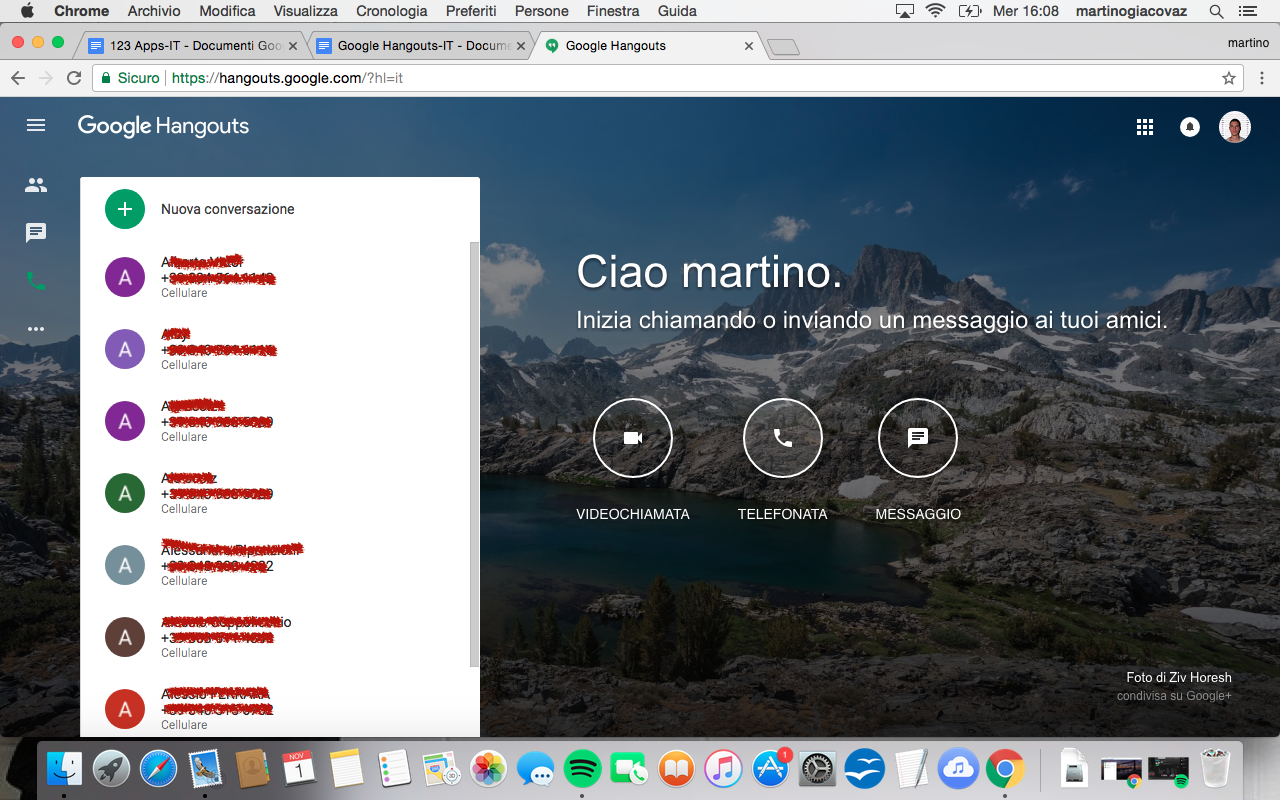Open the Guida menu
The height and width of the screenshot is (800, 1280).
coord(677,11)
